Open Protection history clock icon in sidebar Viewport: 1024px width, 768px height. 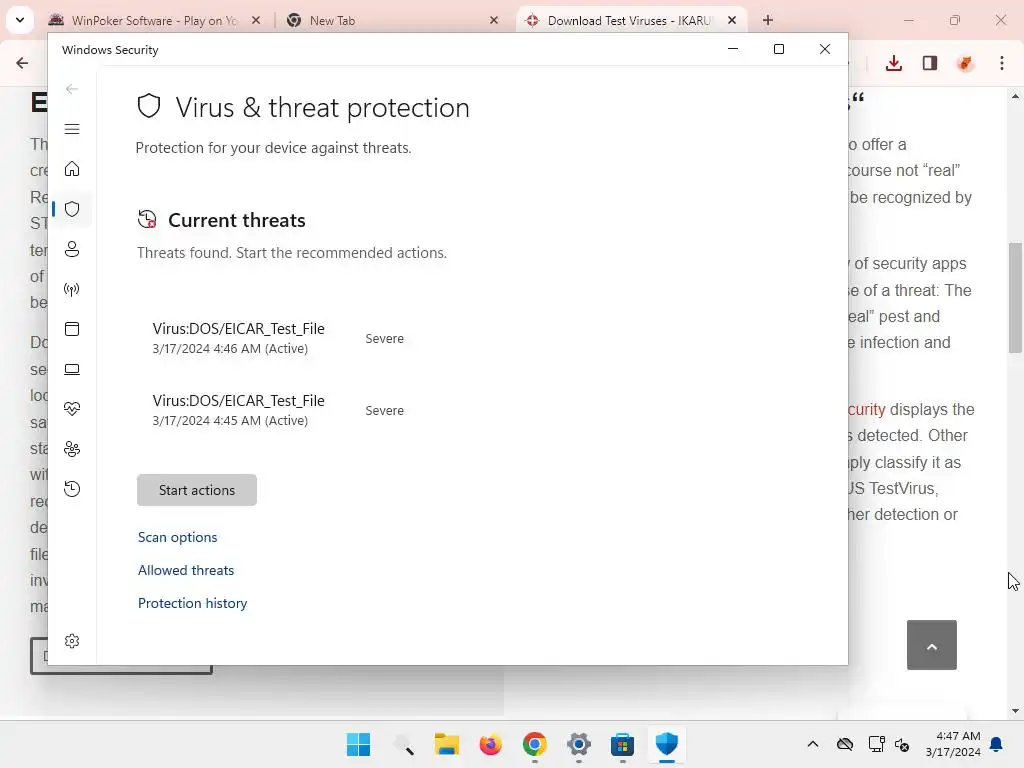pos(72,488)
